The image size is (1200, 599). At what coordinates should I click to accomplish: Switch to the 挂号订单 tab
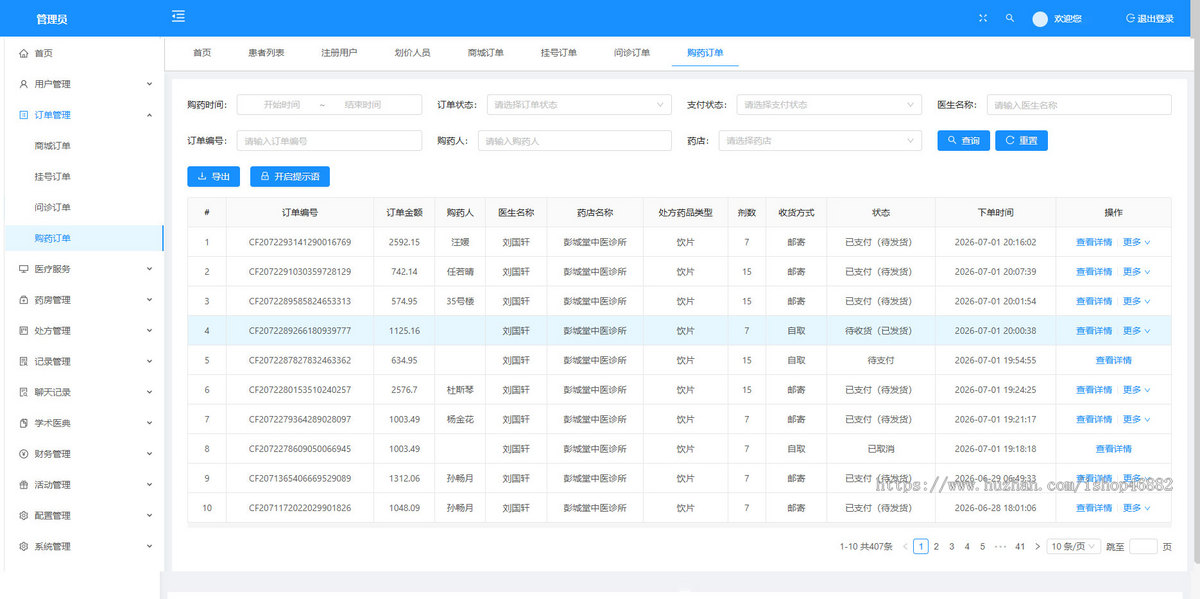pos(559,52)
